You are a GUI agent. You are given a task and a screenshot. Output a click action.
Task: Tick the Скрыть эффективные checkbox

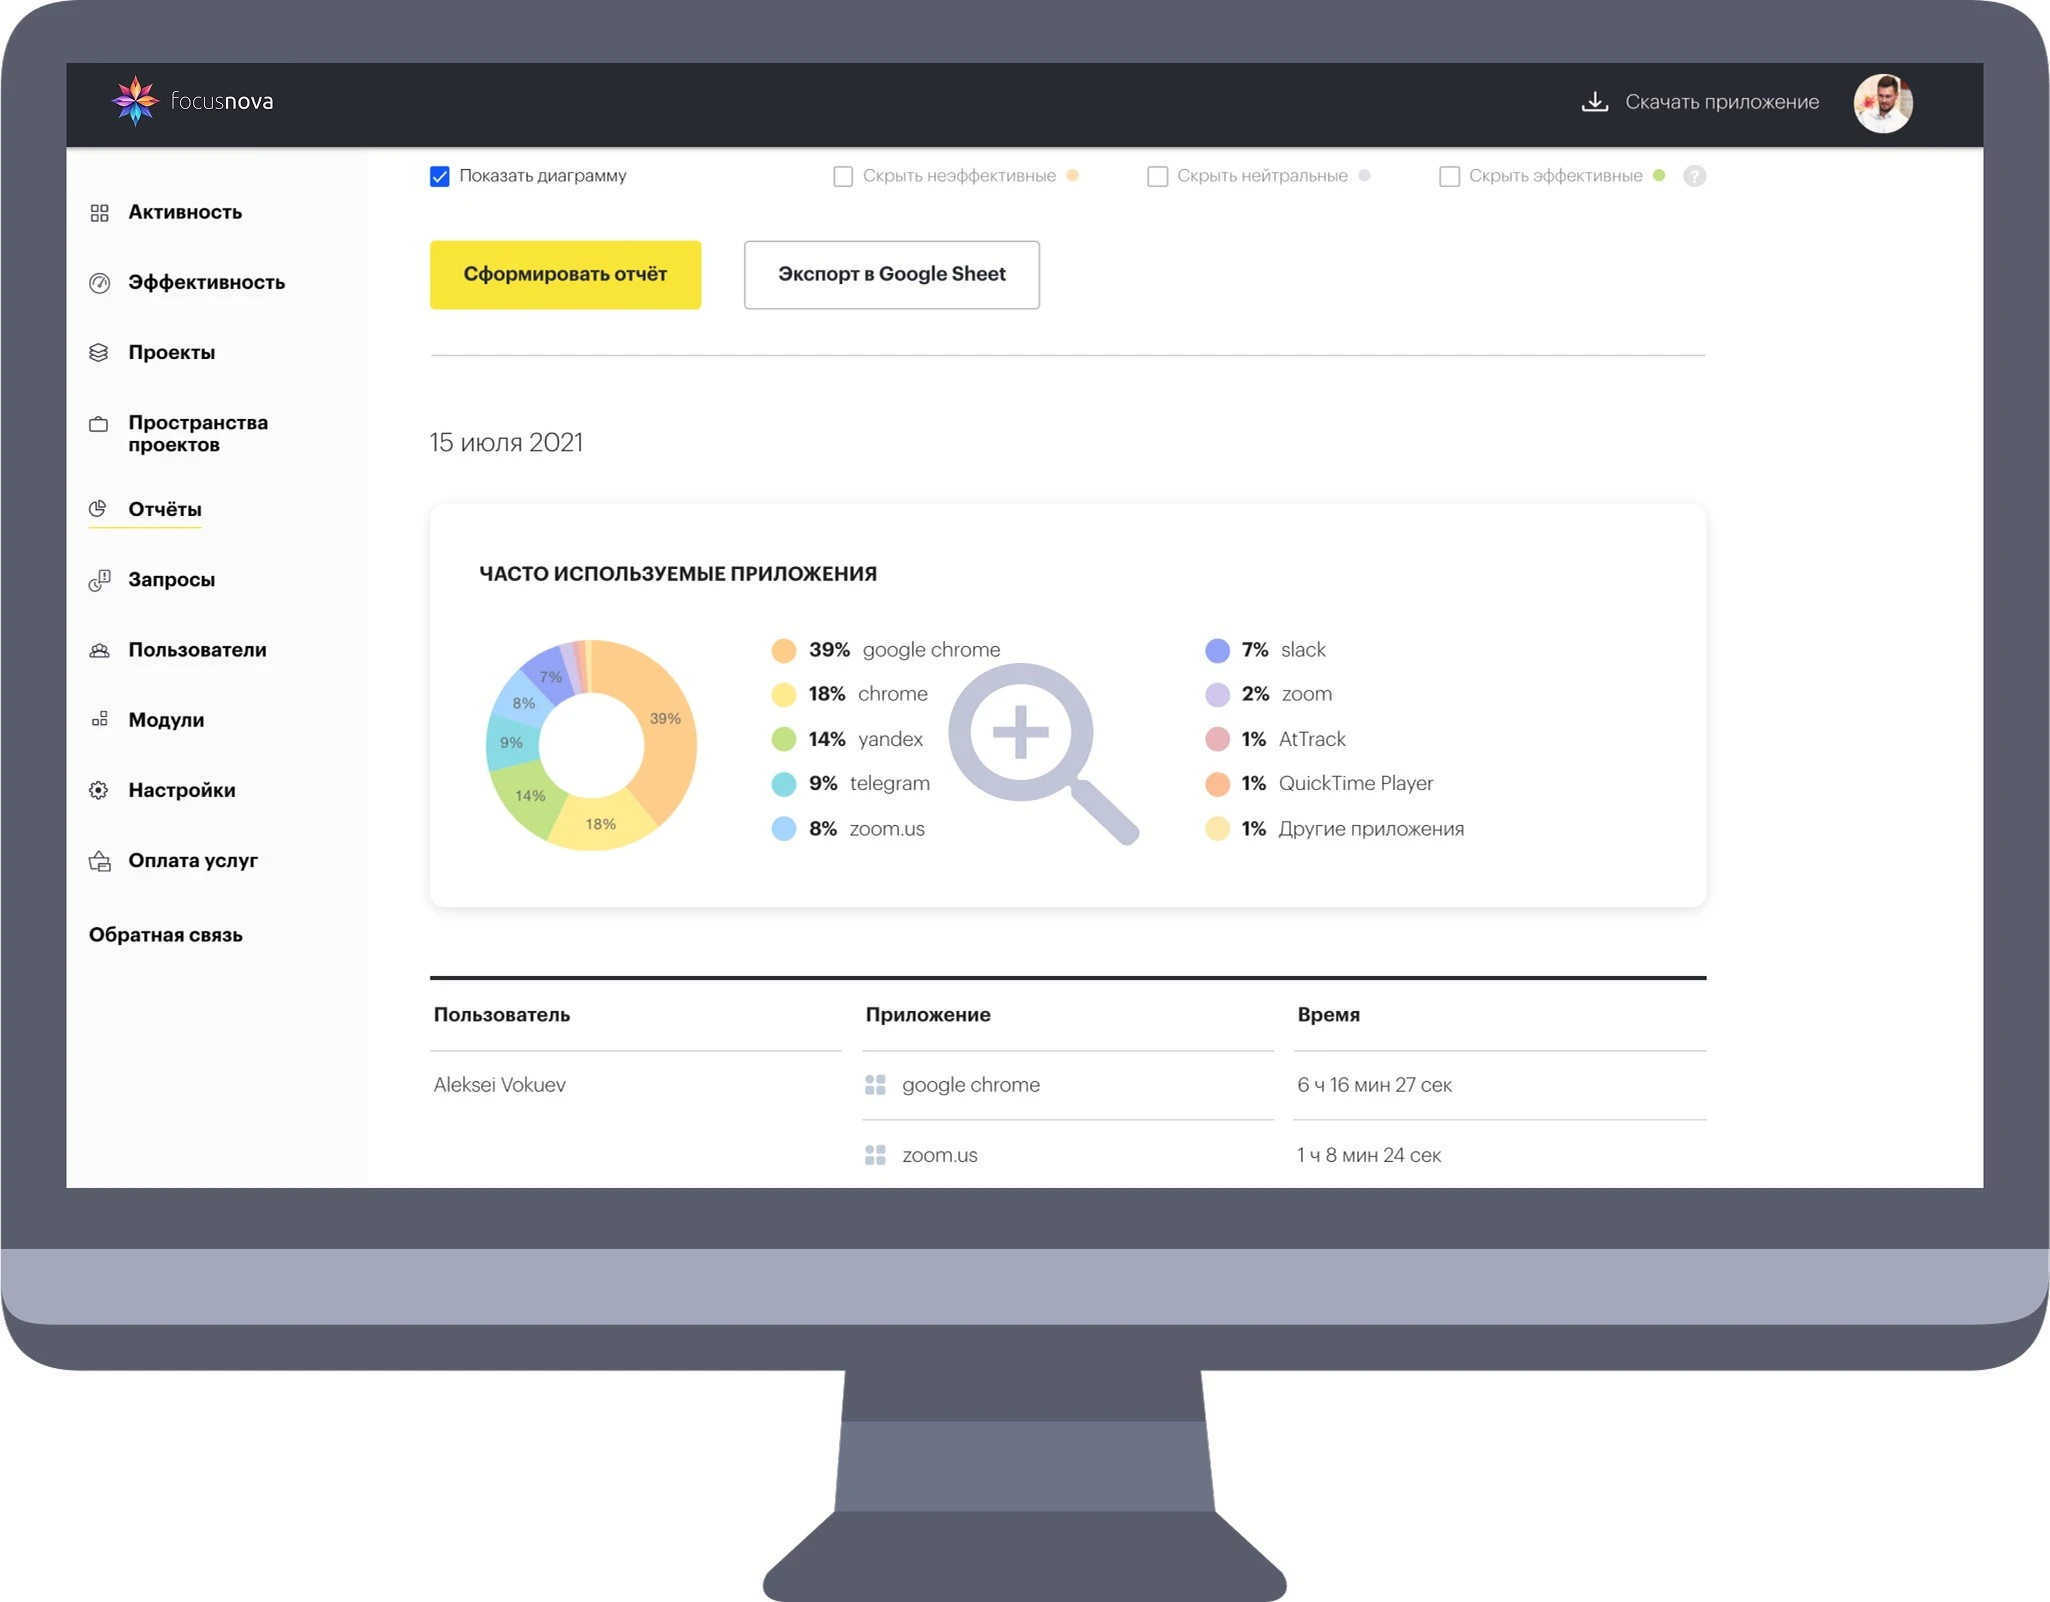1449,177
